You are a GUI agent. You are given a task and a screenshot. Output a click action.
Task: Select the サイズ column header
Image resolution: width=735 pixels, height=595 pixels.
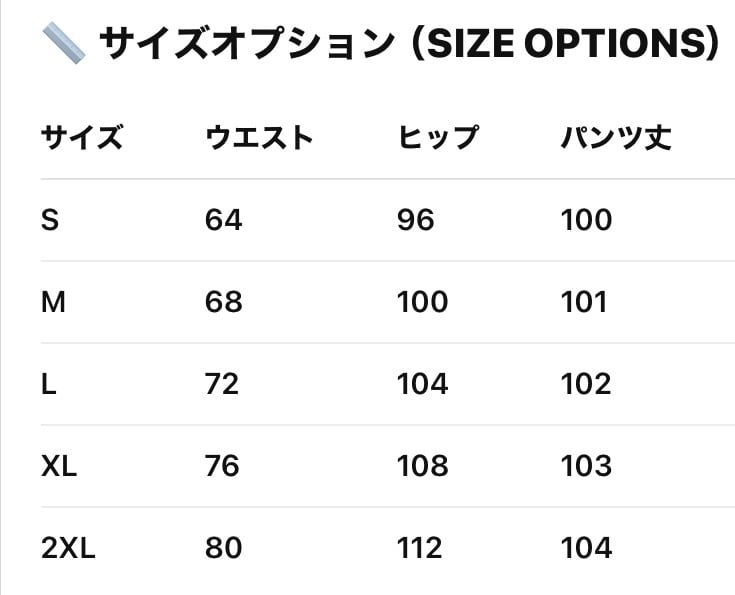pos(82,137)
